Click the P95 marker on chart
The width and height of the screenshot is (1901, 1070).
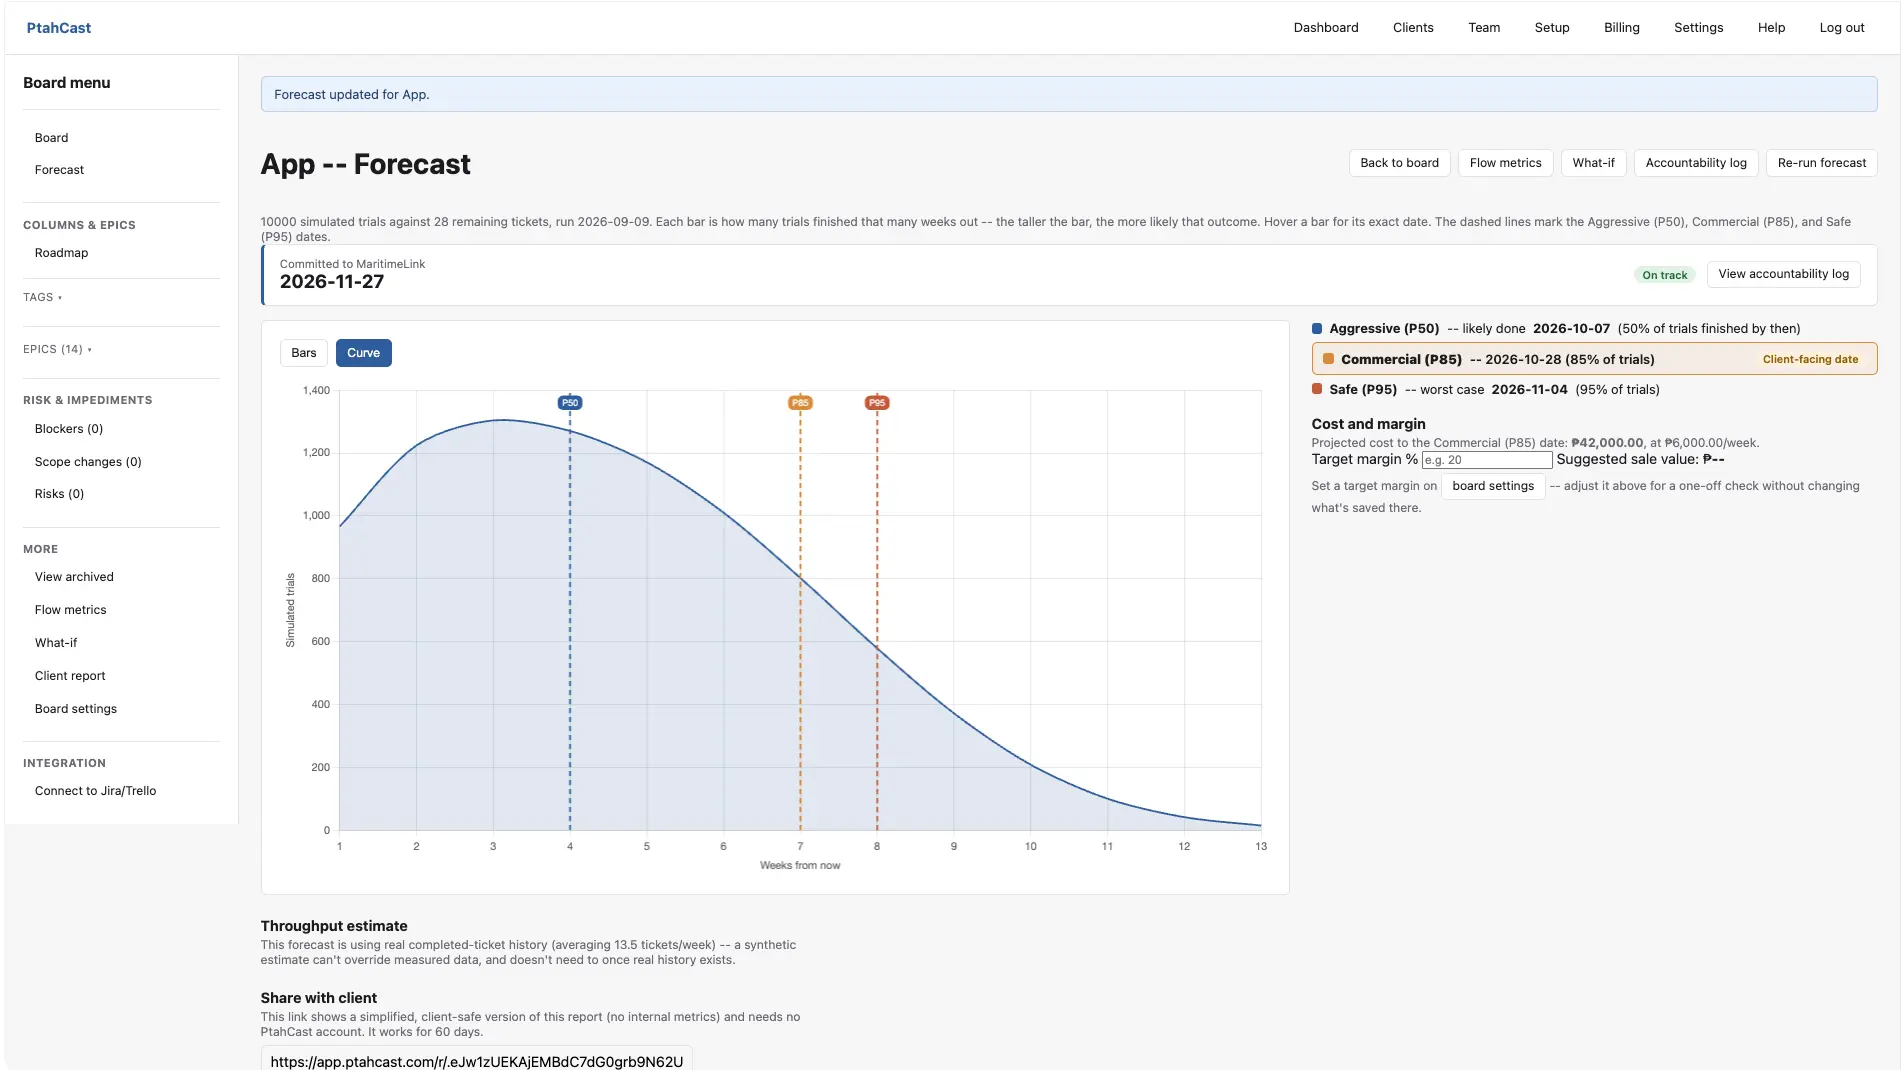pos(877,403)
